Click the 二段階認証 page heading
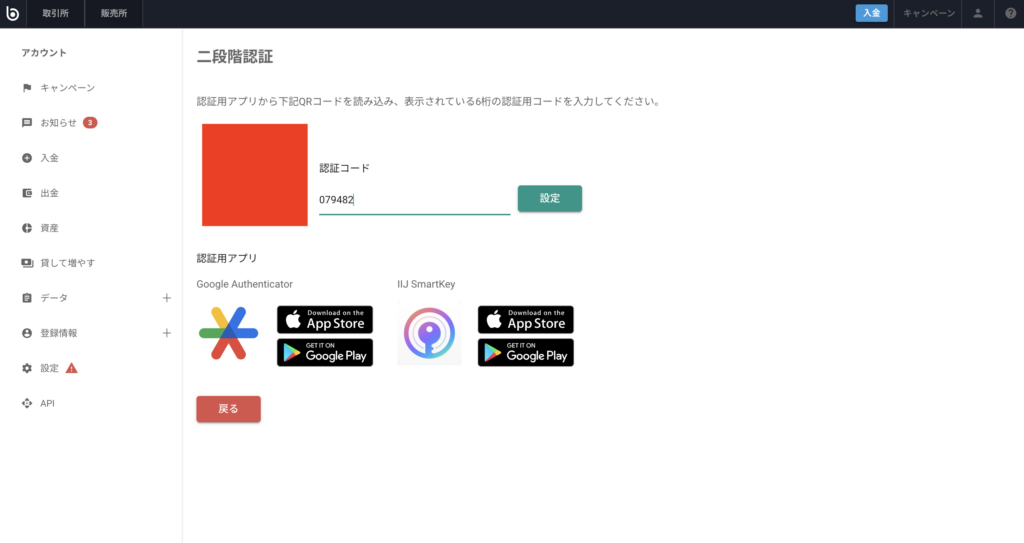 tap(235, 57)
